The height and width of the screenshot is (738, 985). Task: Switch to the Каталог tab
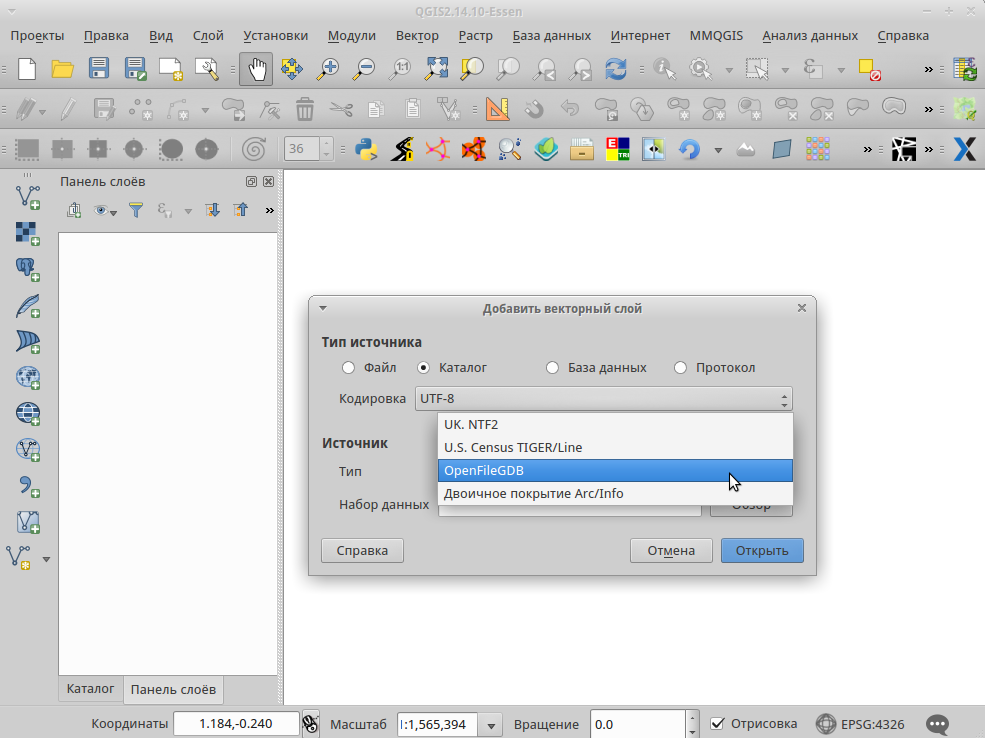(x=90, y=689)
